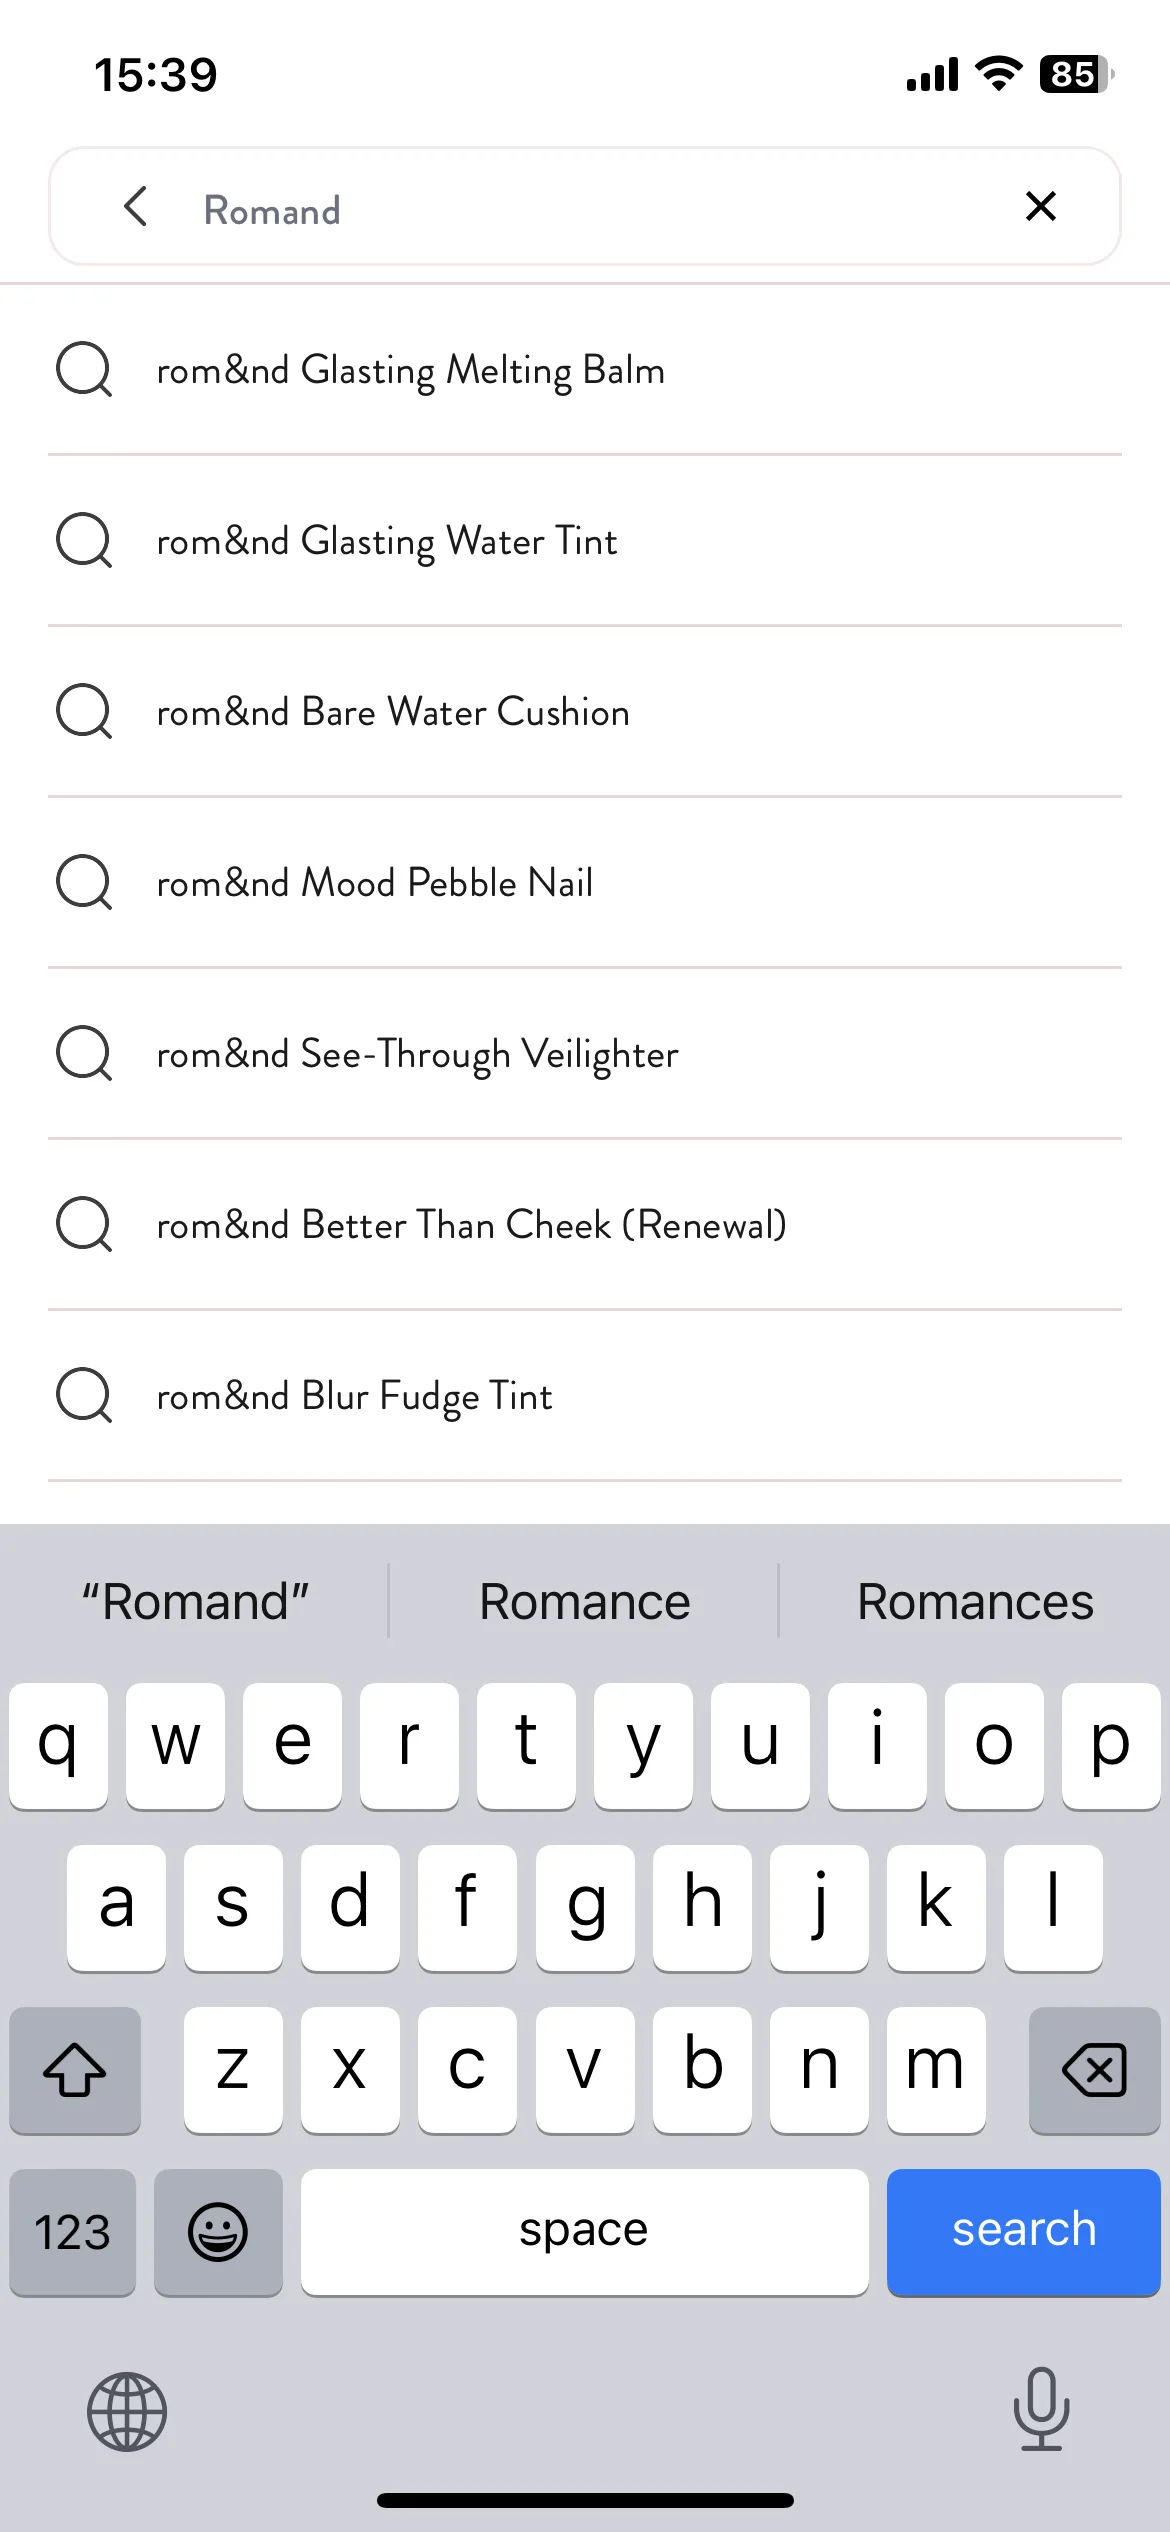Pick rom&nd Better Than Cheek (Renewal)
This screenshot has width=1170, height=2532.
pyautogui.click(x=585, y=1225)
